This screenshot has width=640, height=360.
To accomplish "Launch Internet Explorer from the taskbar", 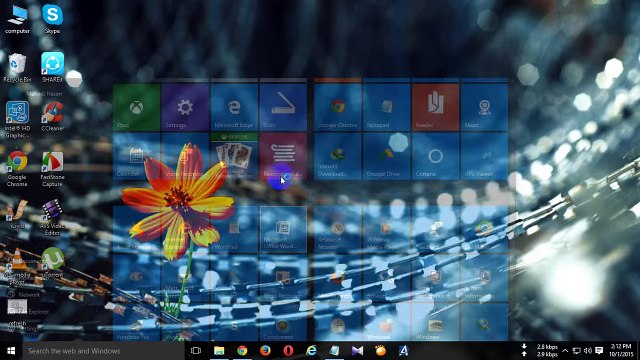I will pos(311,351).
